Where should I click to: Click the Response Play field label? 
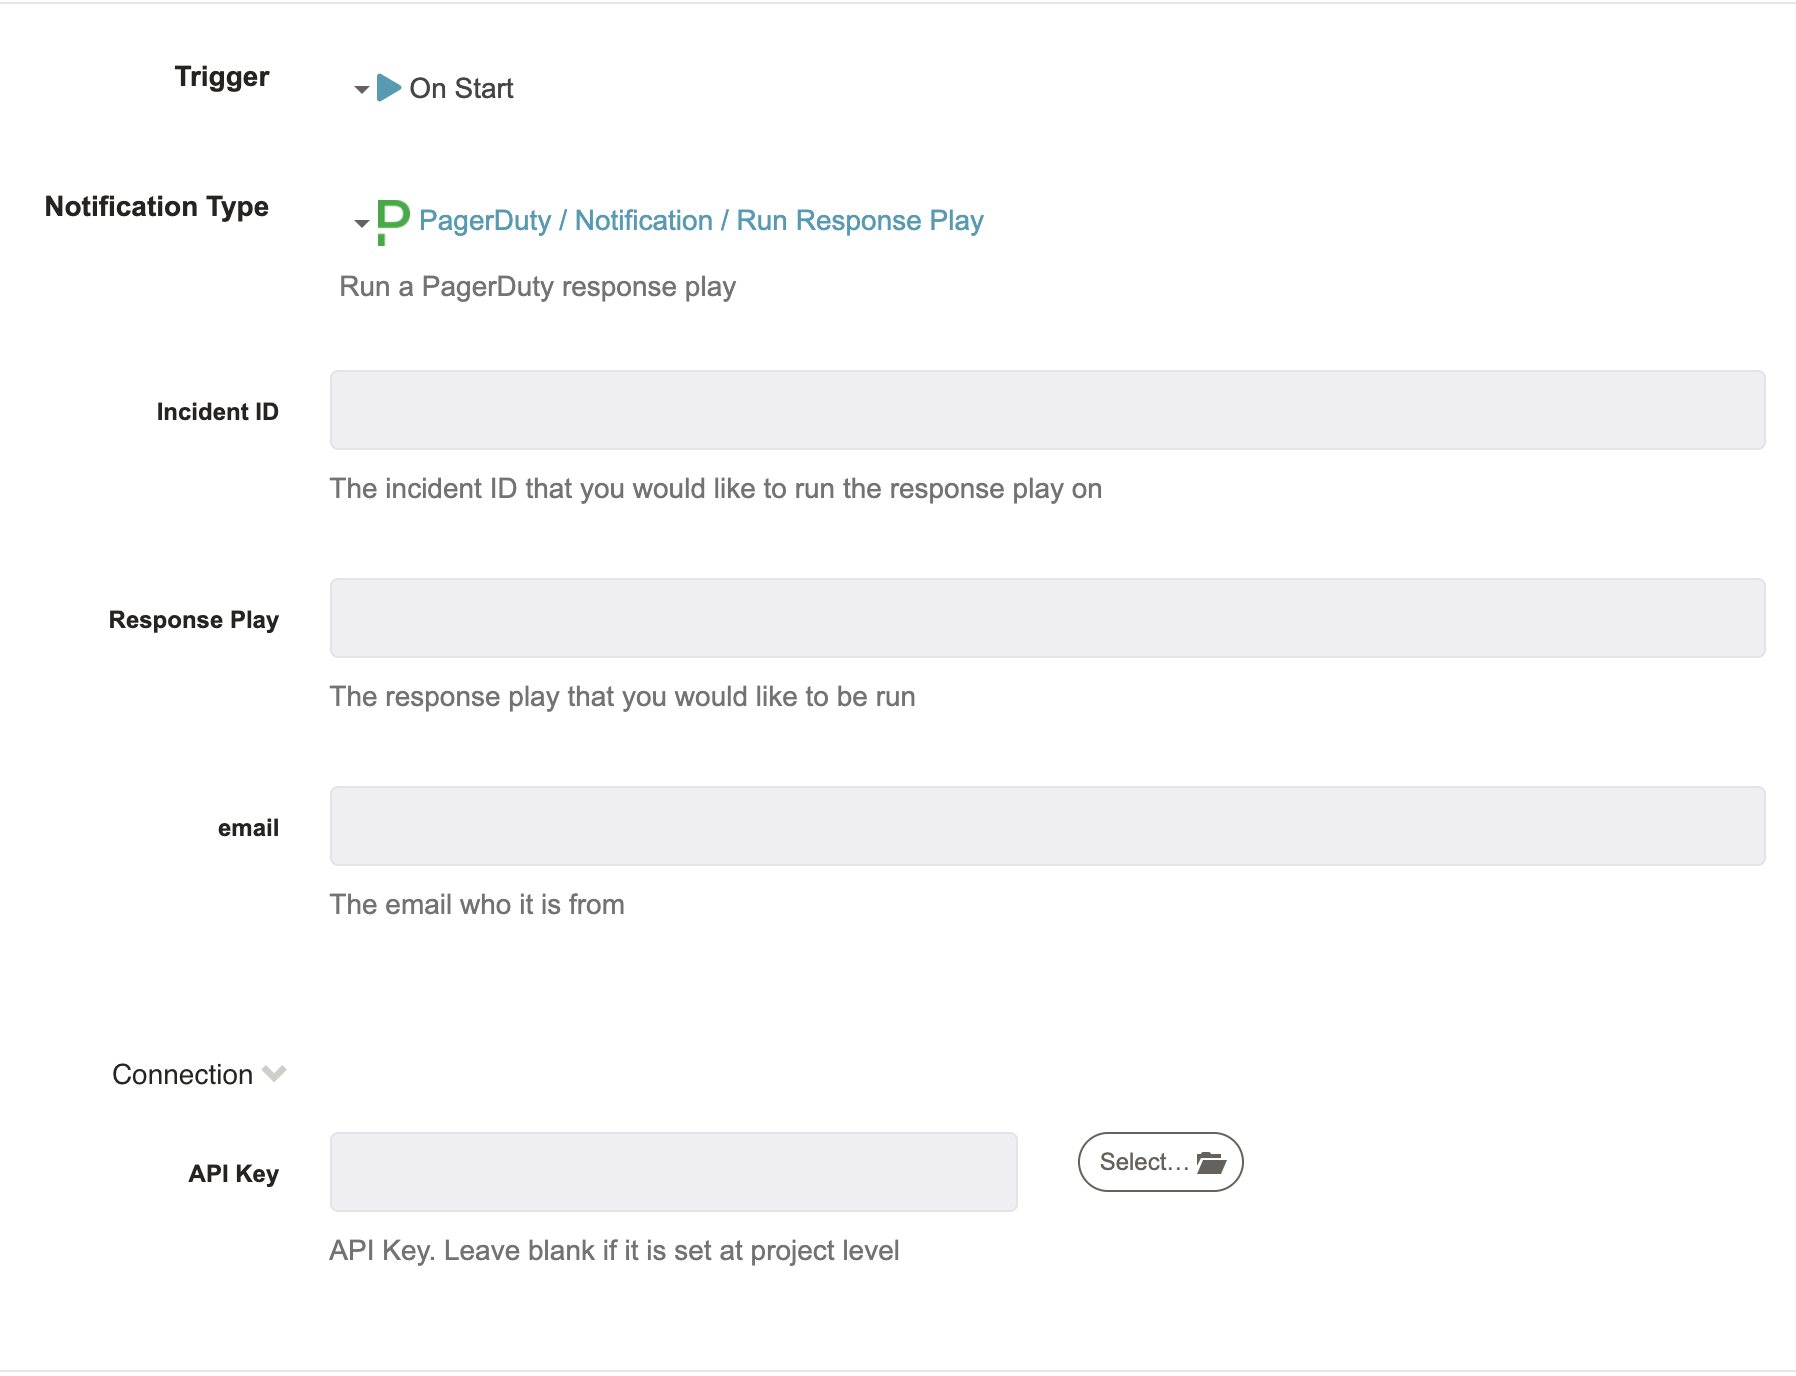[x=193, y=620]
